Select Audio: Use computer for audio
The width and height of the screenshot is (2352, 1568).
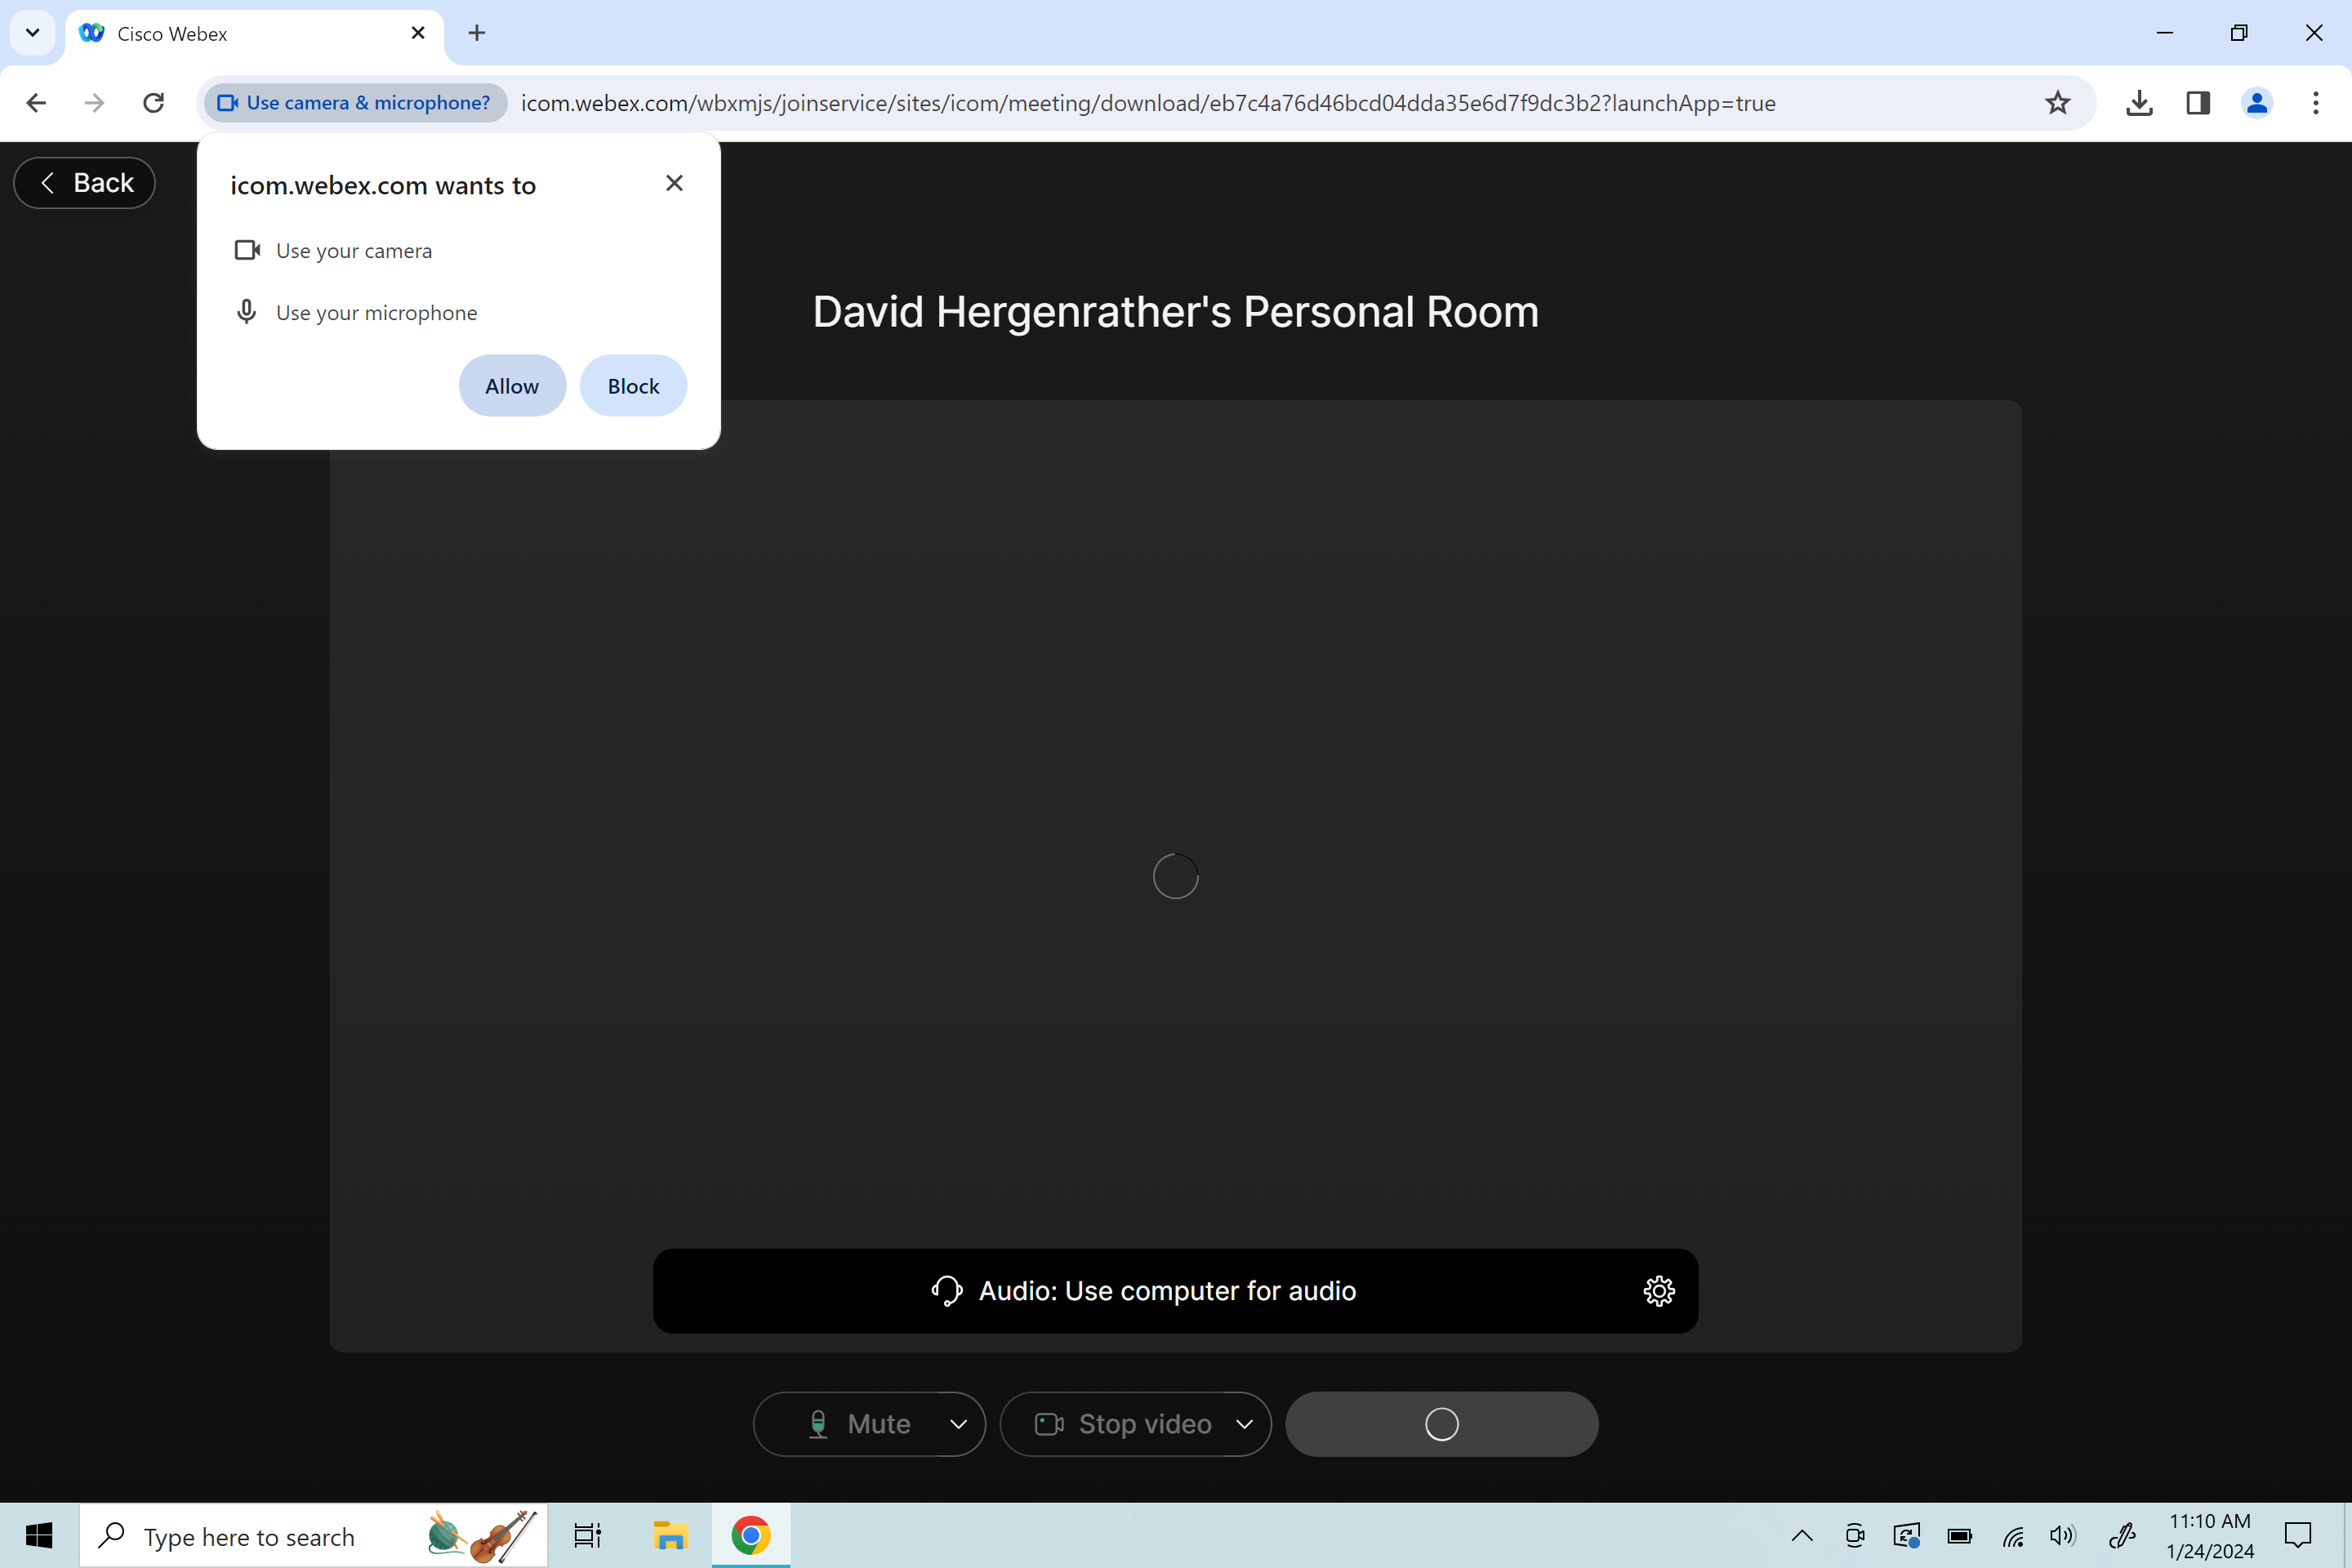(x=1167, y=1291)
